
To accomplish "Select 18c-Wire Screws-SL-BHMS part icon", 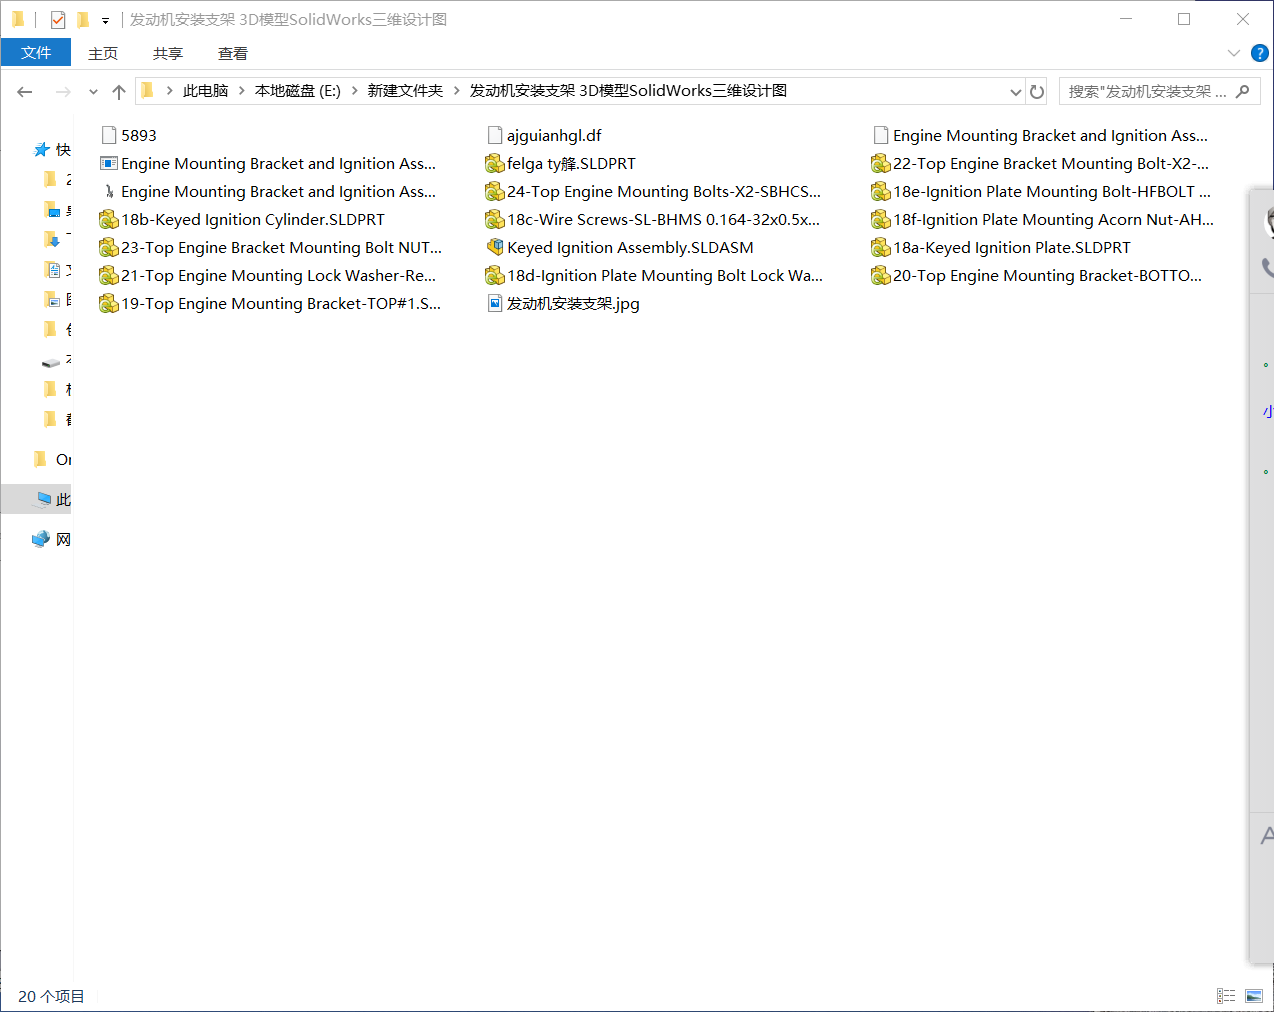I will click(494, 219).
